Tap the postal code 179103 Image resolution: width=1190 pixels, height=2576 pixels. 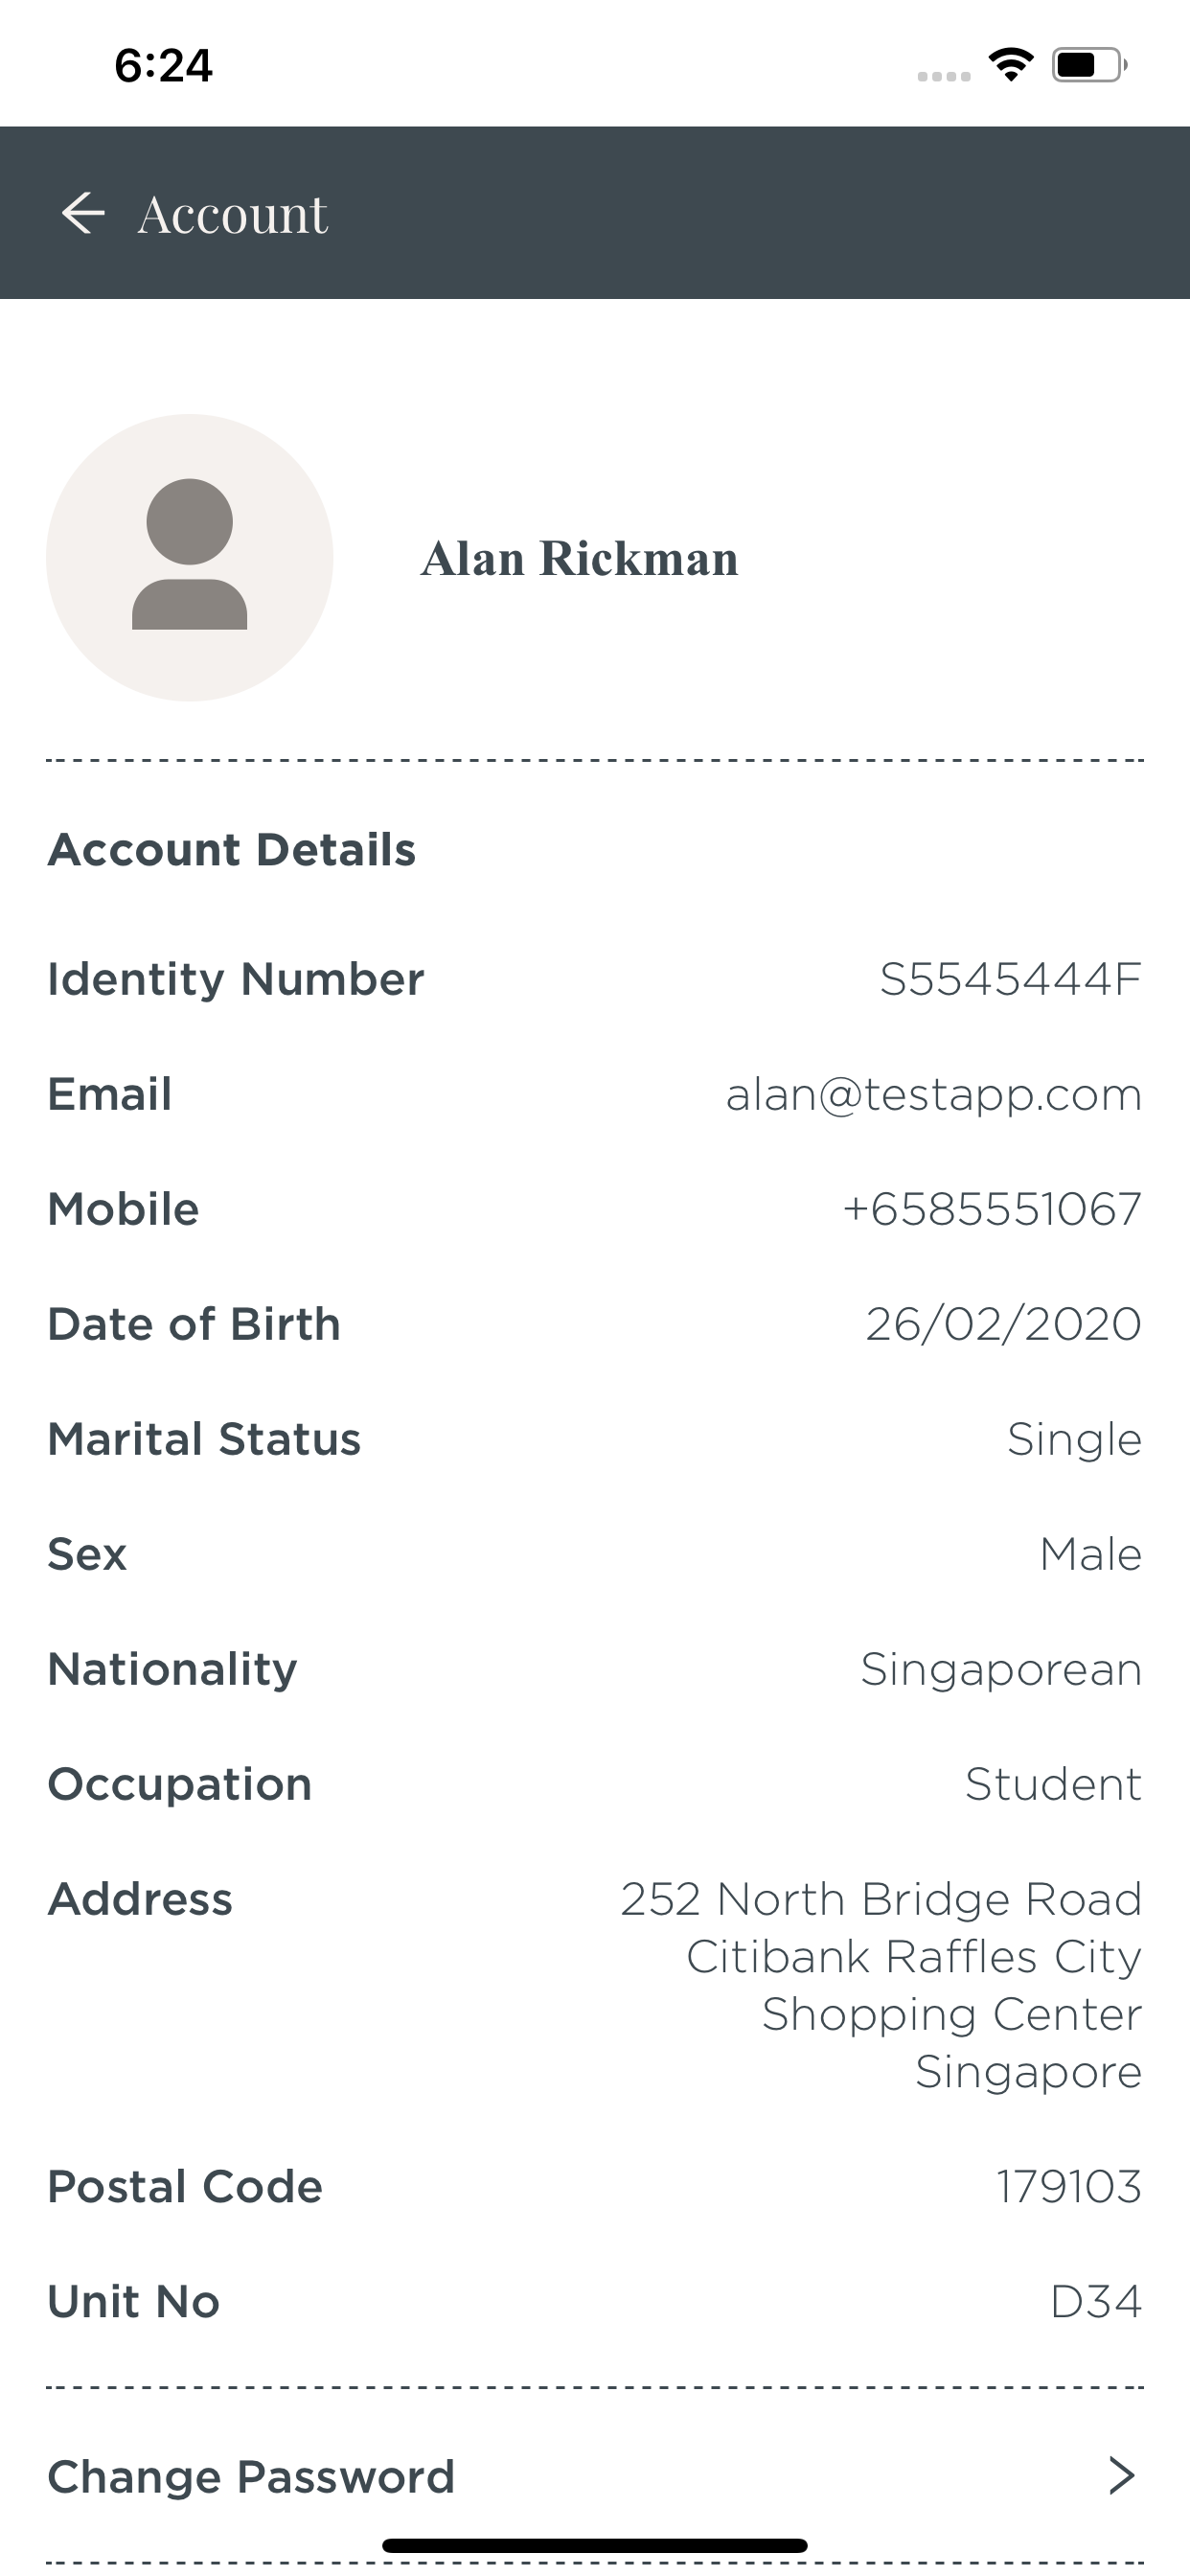(x=1068, y=2187)
